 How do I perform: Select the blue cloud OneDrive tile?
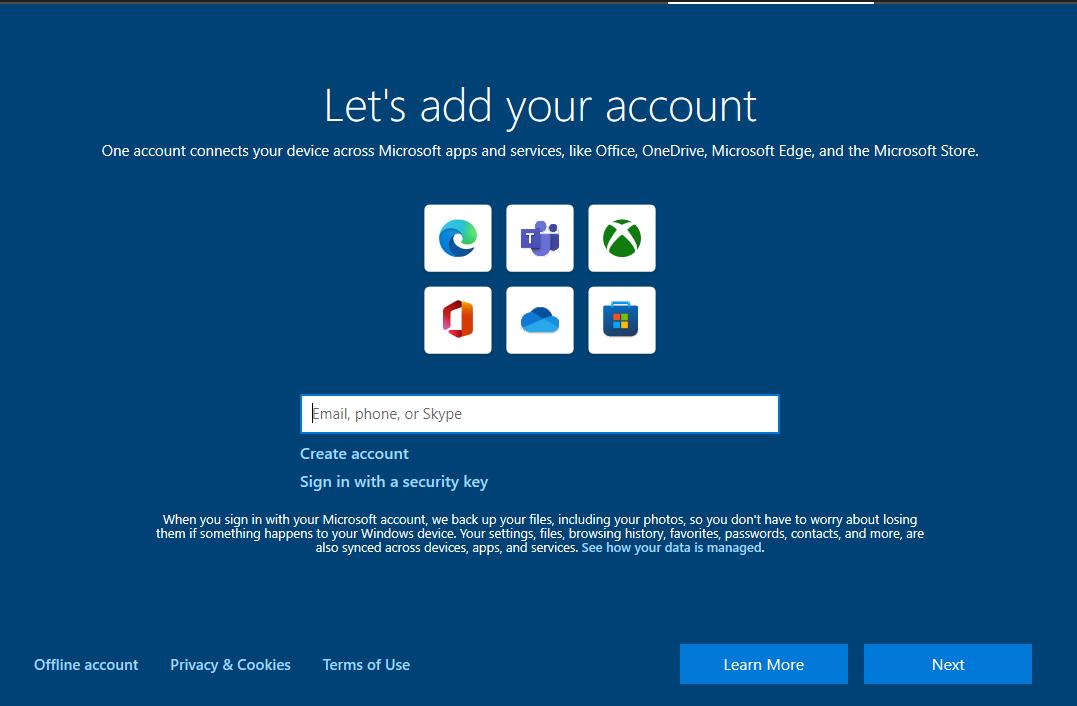539,320
